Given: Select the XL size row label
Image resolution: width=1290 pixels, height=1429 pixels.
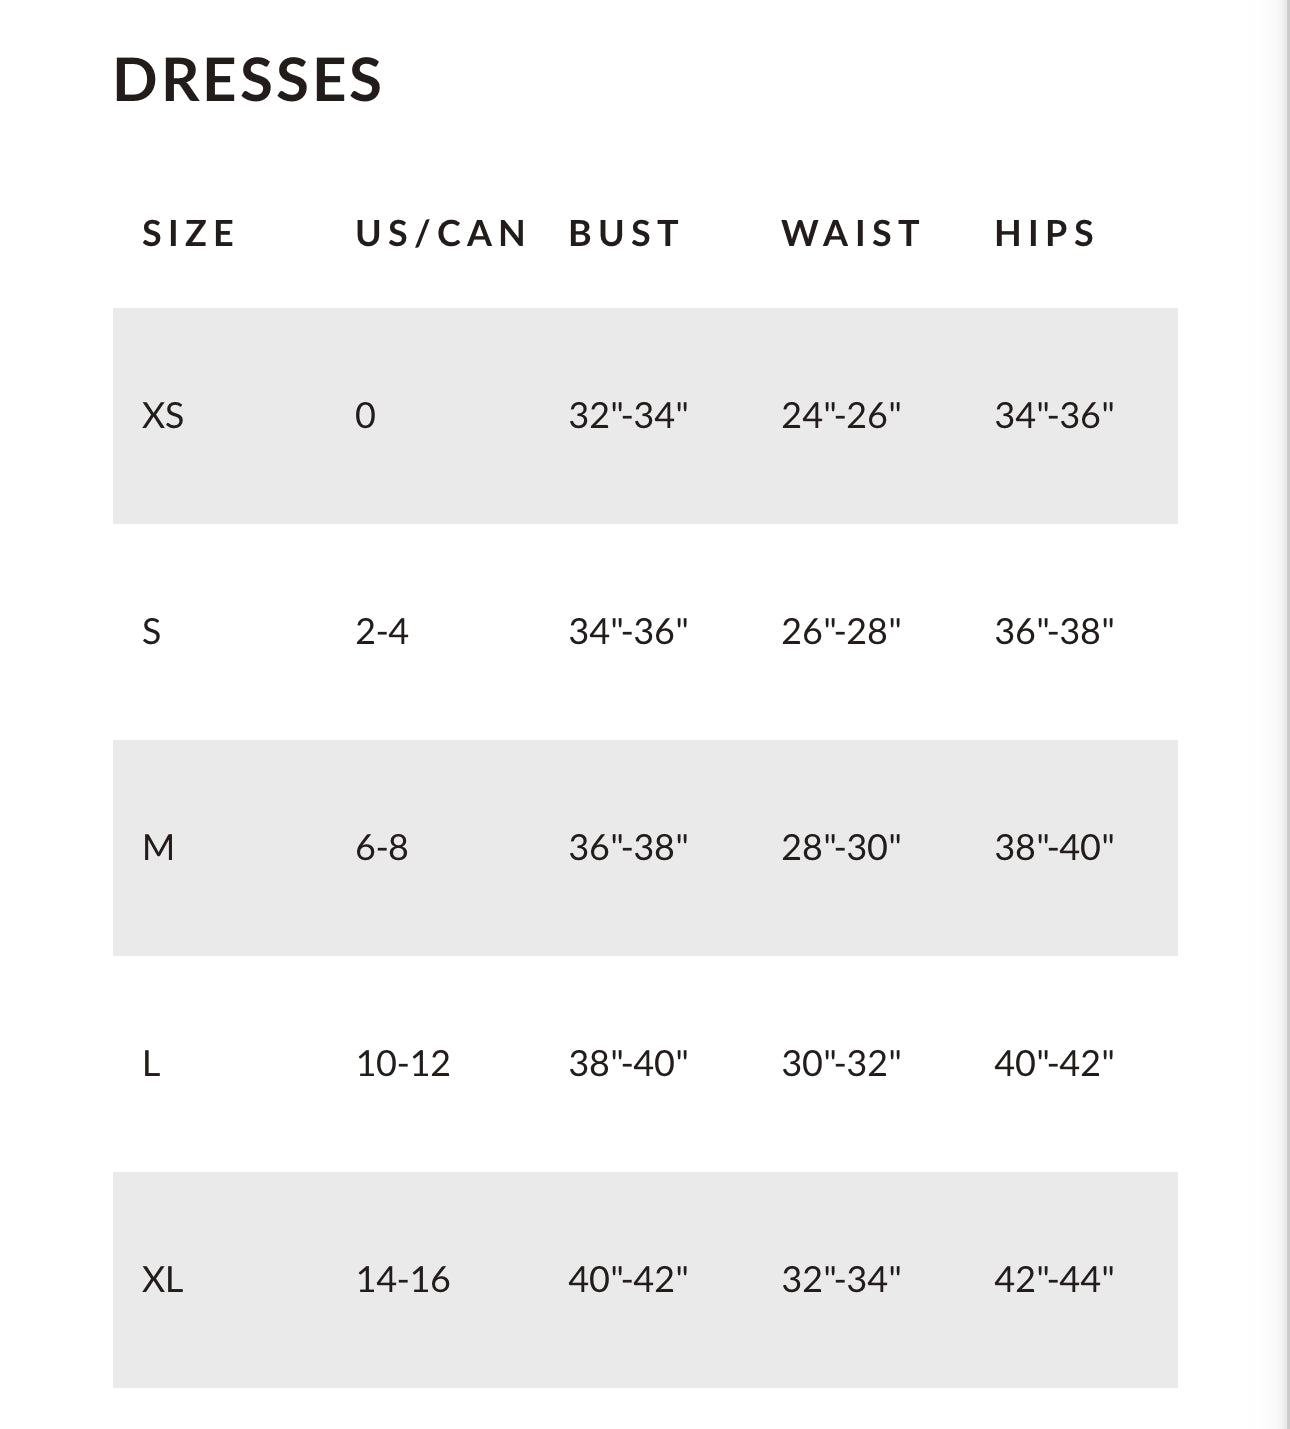Looking at the screenshot, I should pyautogui.click(x=163, y=1279).
